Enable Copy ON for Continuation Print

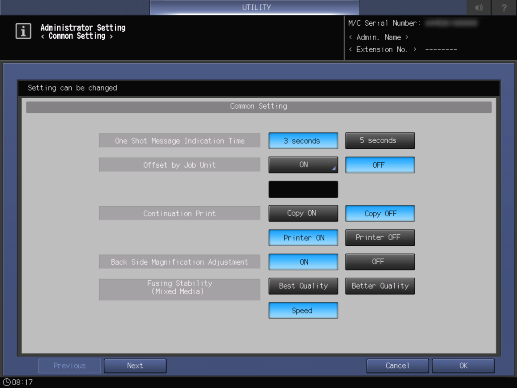click(x=303, y=213)
